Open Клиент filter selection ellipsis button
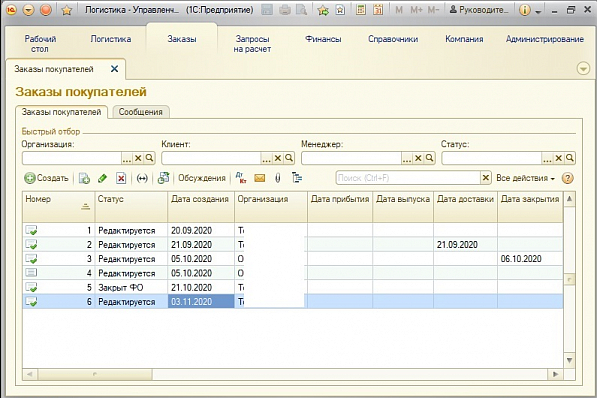The height and width of the screenshot is (398, 597). [x=266, y=158]
